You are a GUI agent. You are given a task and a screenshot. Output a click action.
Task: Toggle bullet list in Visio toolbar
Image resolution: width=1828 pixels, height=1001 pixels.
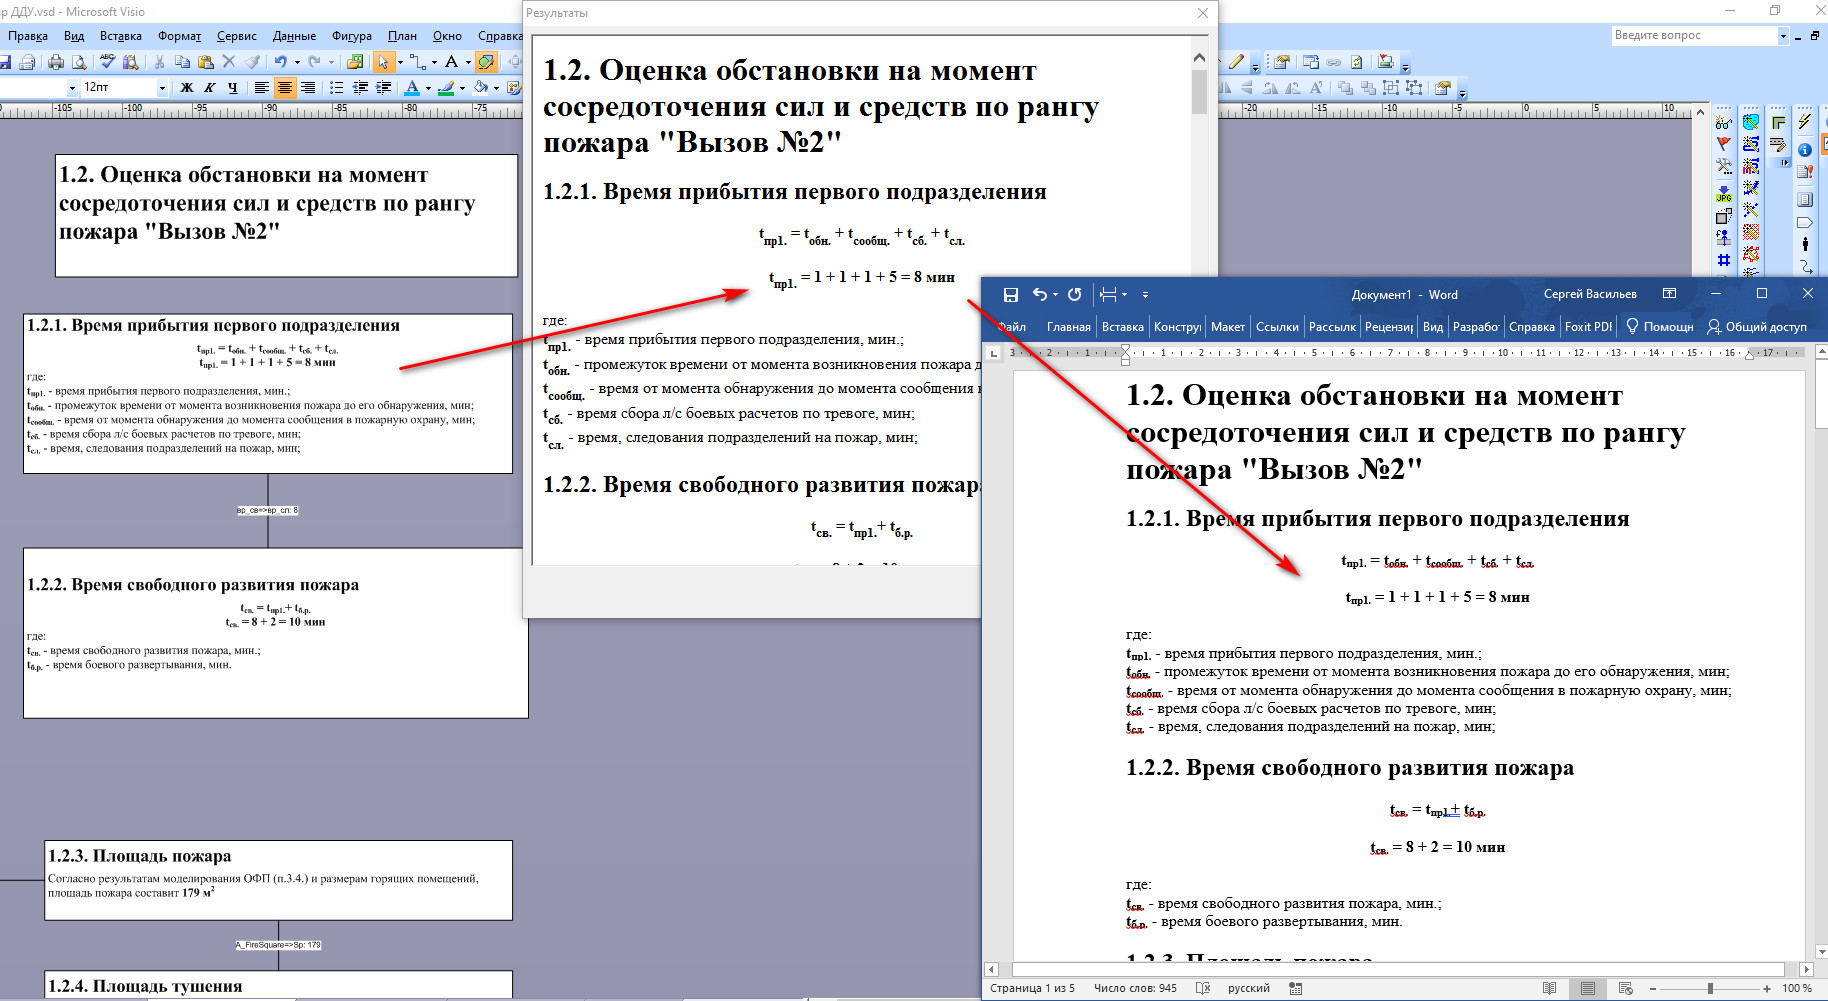tap(336, 88)
